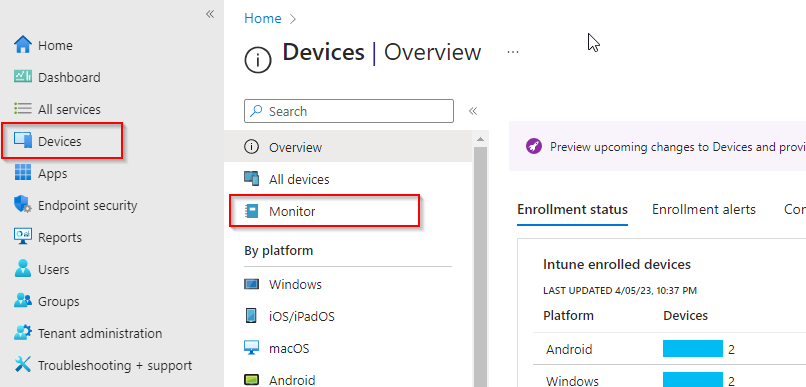Click the Android devices count bar
806x387 pixels.
(x=693, y=349)
